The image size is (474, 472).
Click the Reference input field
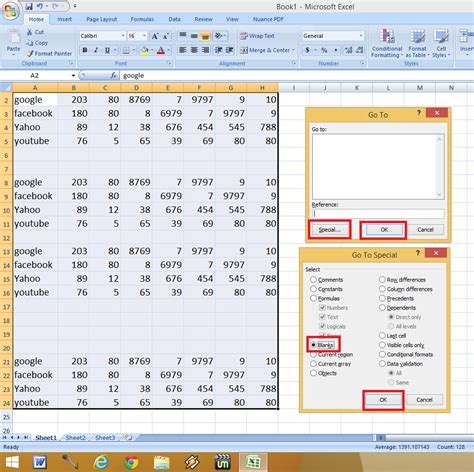click(x=378, y=214)
